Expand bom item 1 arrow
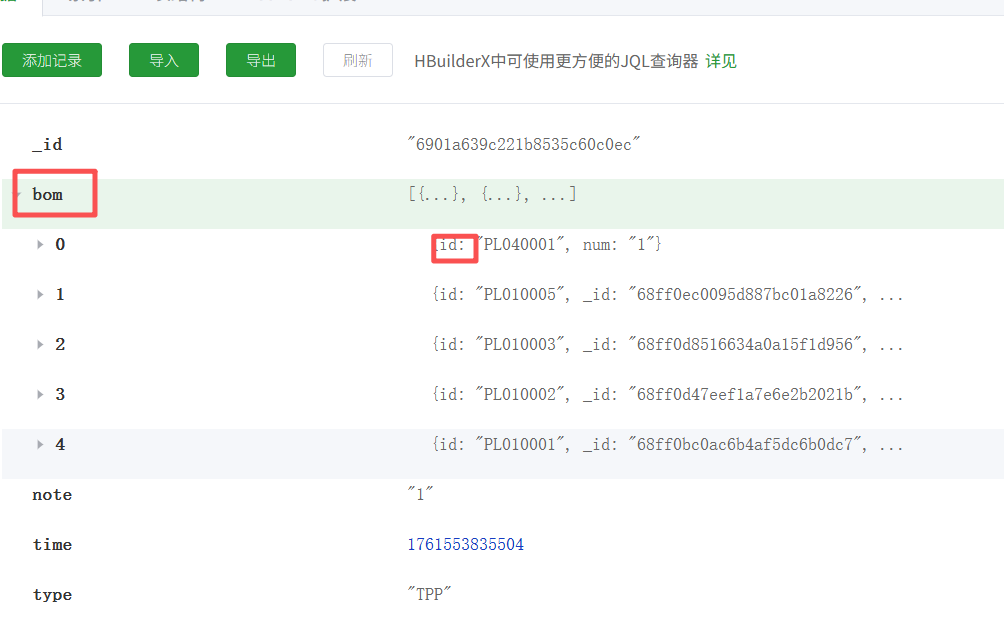This screenshot has height=626, width=1004. click(x=40, y=294)
